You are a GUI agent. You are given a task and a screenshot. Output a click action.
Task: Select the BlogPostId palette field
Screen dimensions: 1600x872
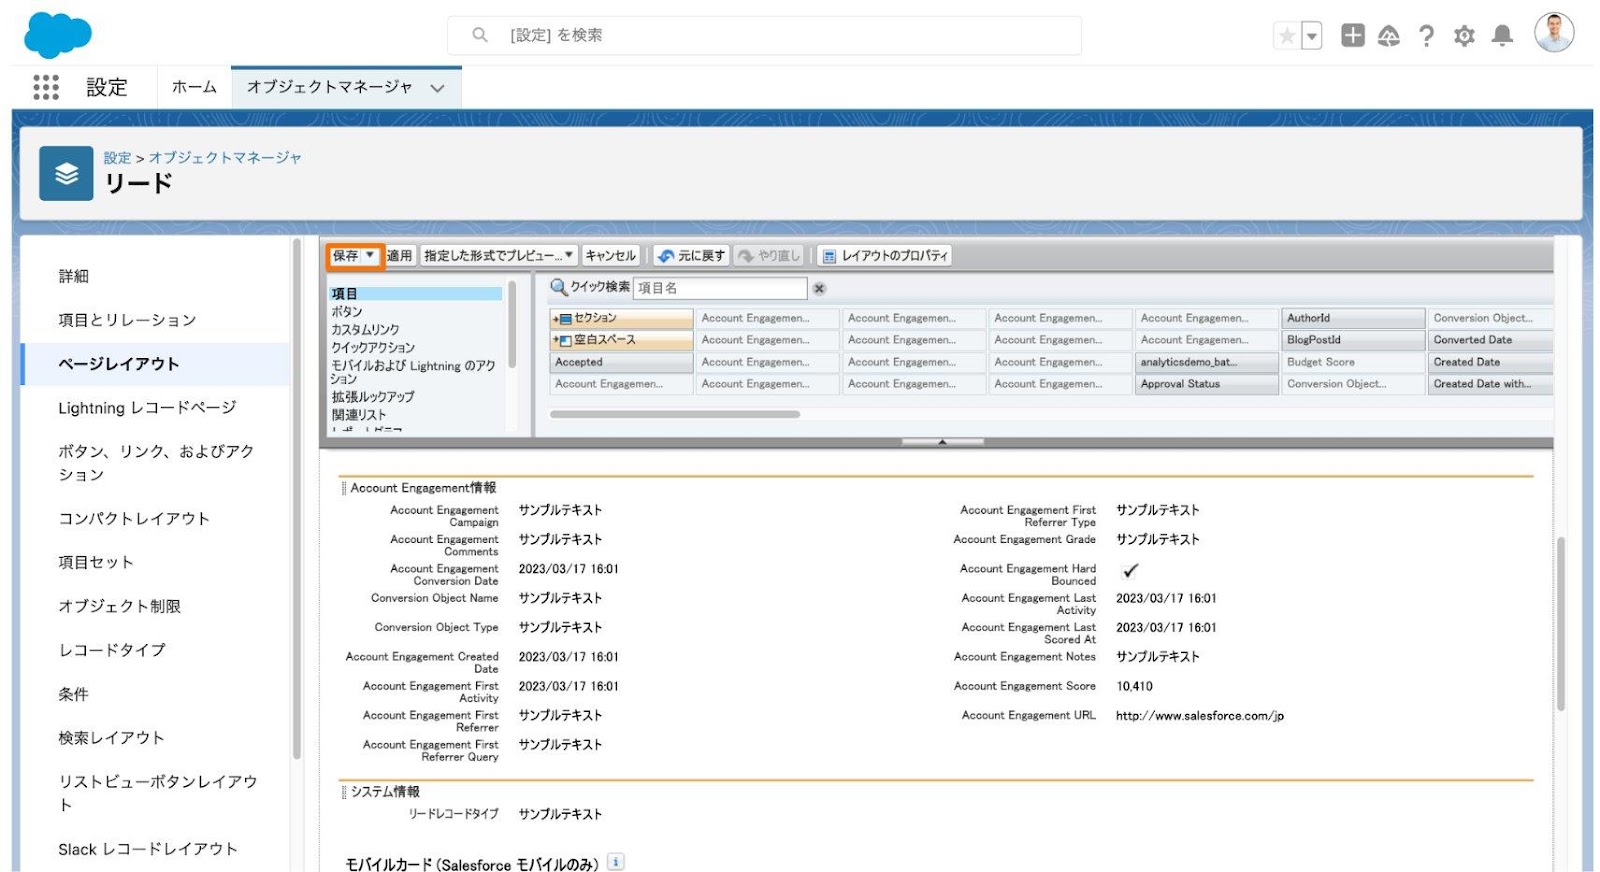click(x=1353, y=340)
